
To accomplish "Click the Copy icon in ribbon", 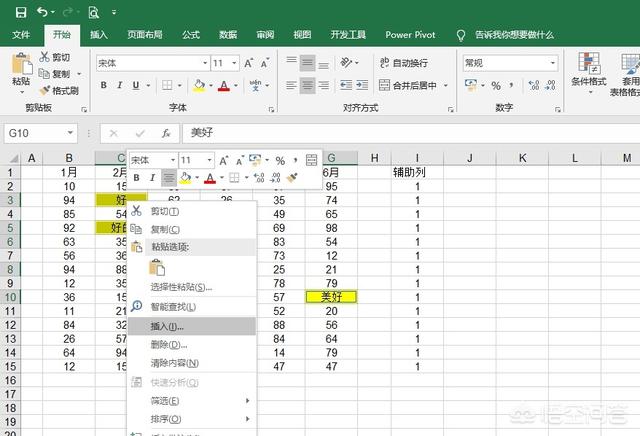I will click(44, 73).
